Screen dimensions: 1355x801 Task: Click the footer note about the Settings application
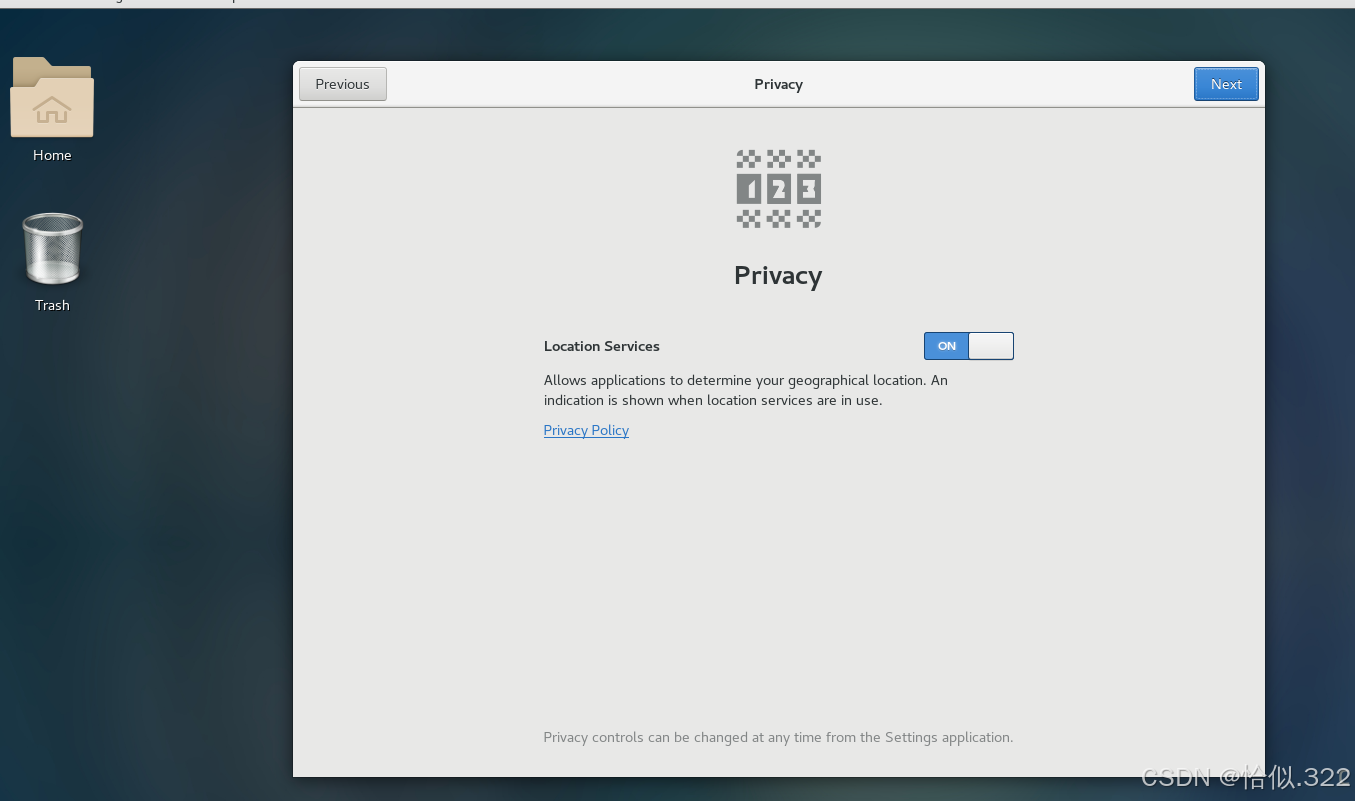778,737
